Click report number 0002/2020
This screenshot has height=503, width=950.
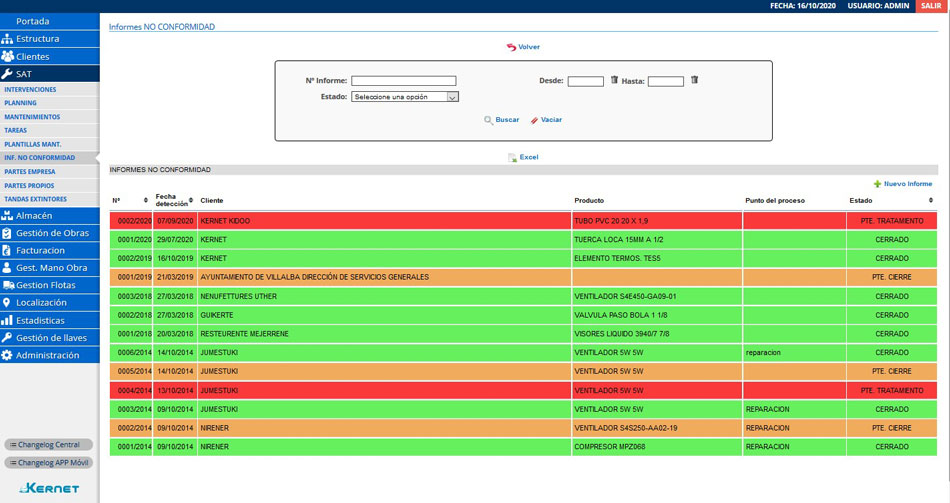[135, 221]
